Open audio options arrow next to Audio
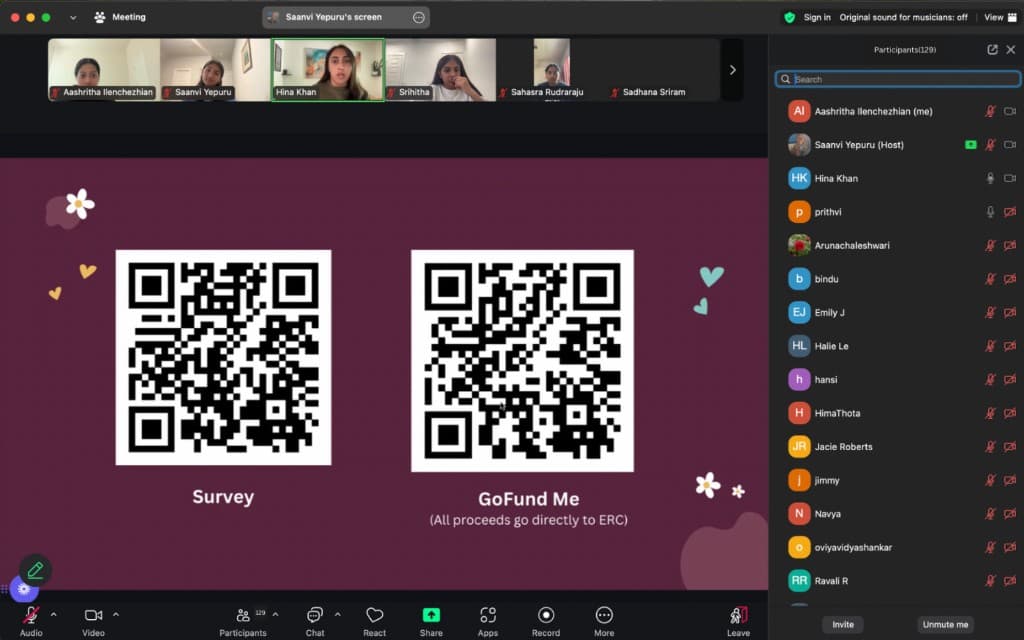This screenshot has height=640, width=1024. point(54,615)
